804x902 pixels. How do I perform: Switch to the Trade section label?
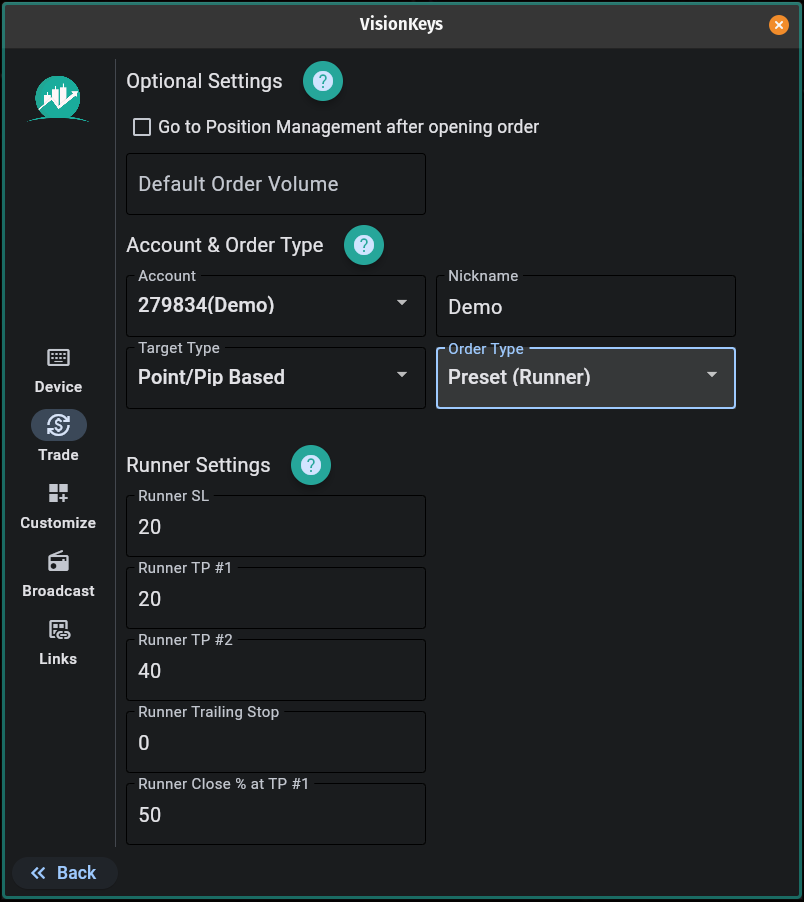click(58, 454)
